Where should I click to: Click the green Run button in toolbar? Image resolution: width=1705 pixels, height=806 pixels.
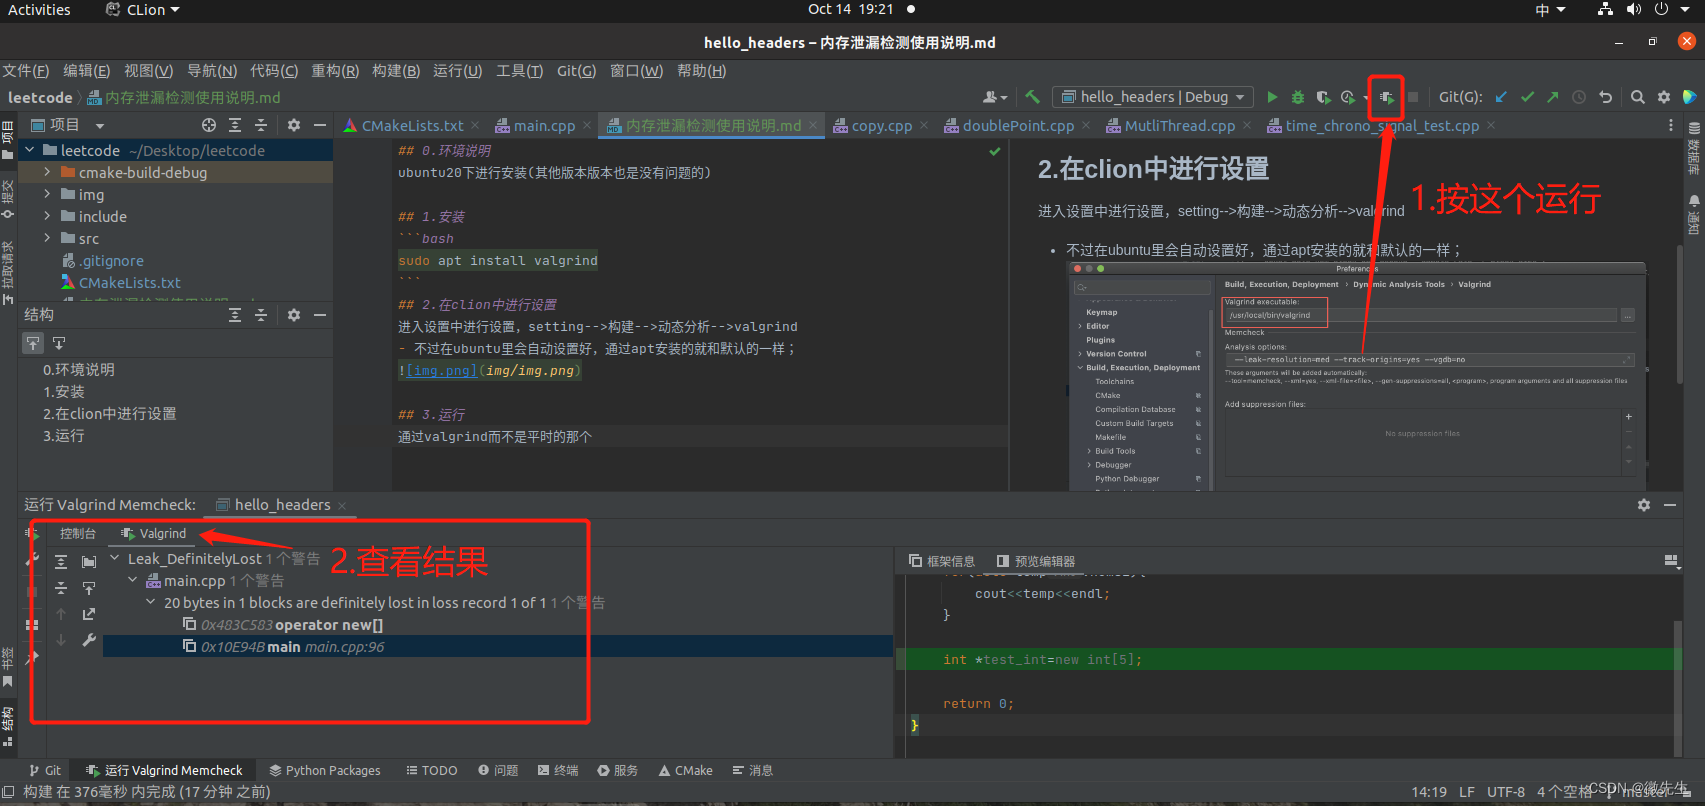pyautogui.click(x=1272, y=97)
